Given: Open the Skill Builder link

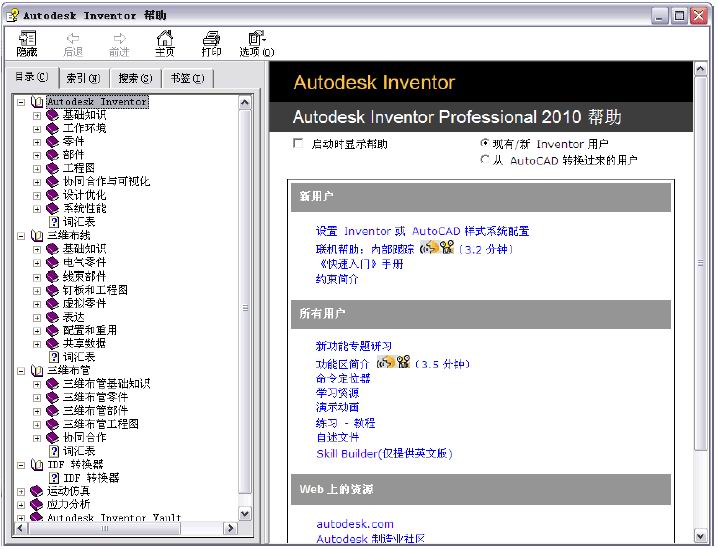Looking at the screenshot, I should 384,453.
